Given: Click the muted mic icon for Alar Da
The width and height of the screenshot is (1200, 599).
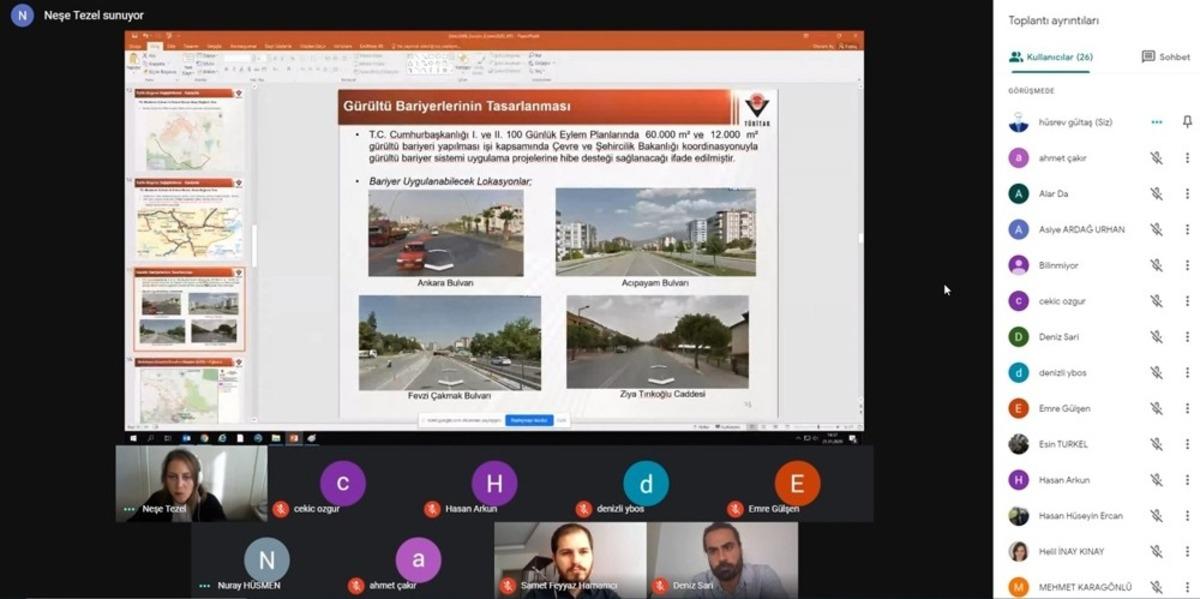Looking at the screenshot, I should 1156,194.
